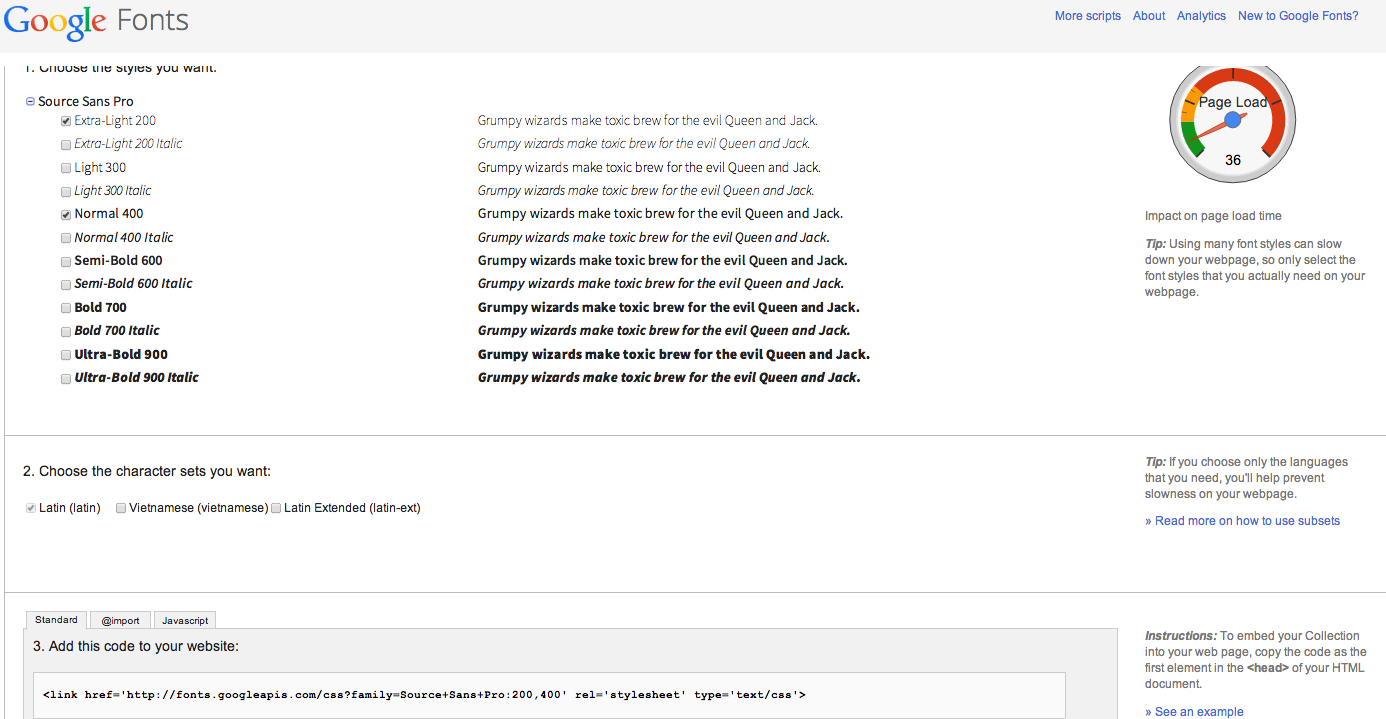
Task: Open the New to Google Fonts? link
Action: point(1298,16)
